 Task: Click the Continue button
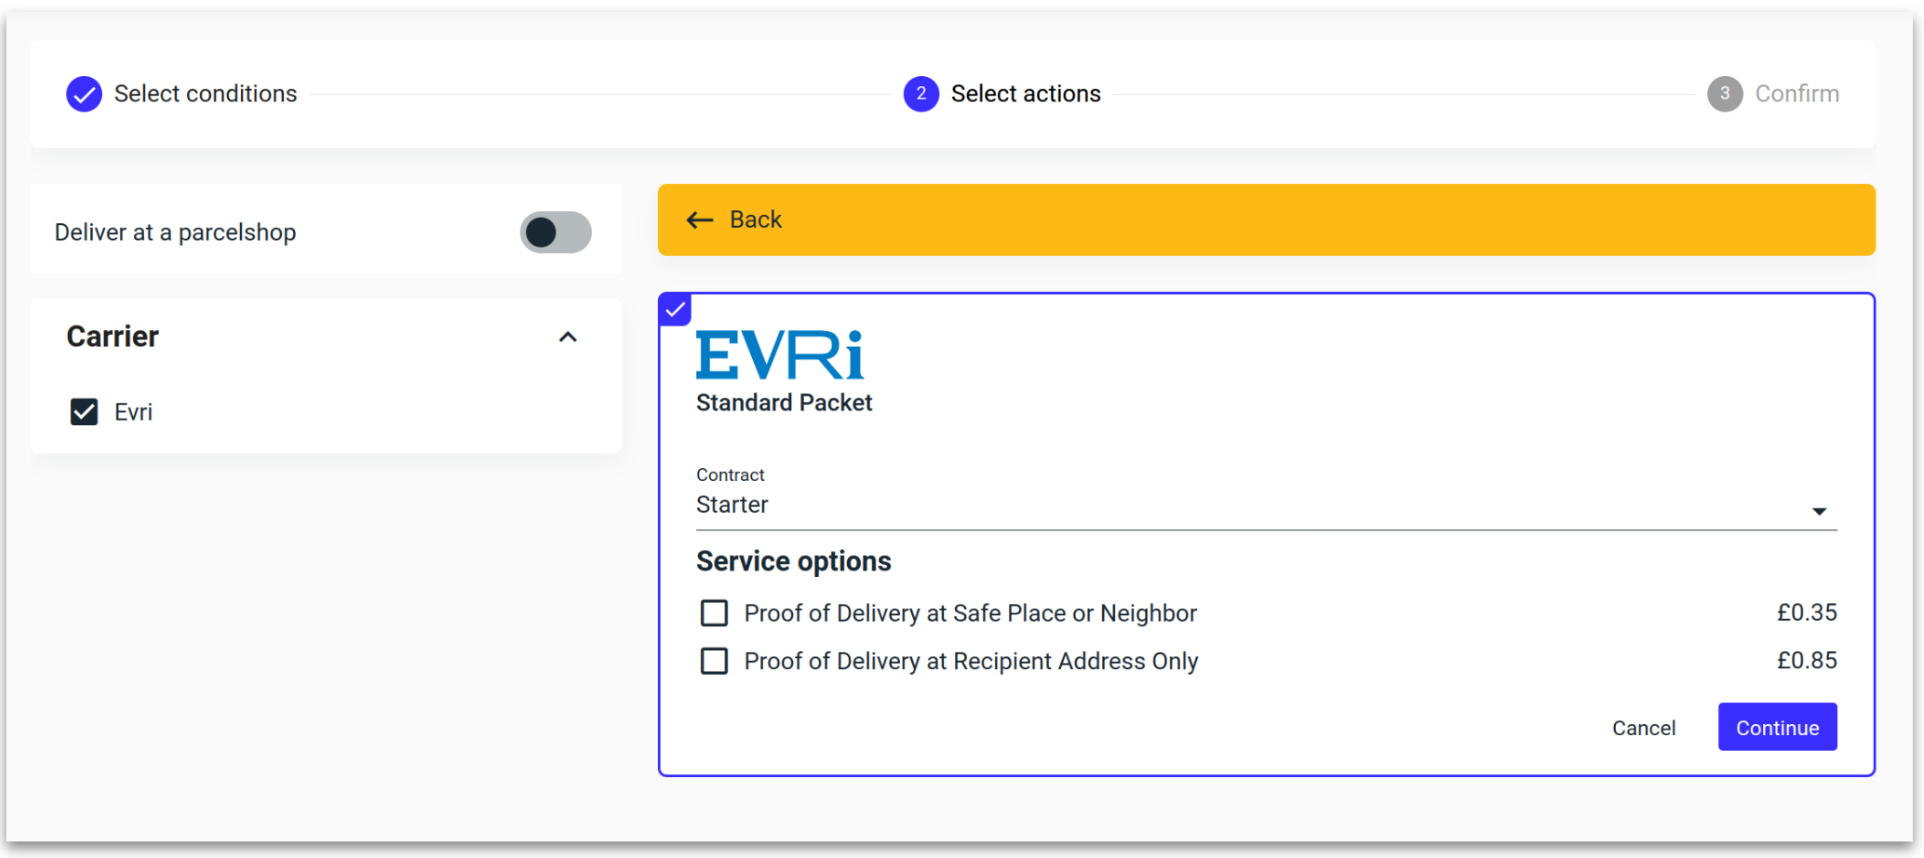pos(1777,727)
